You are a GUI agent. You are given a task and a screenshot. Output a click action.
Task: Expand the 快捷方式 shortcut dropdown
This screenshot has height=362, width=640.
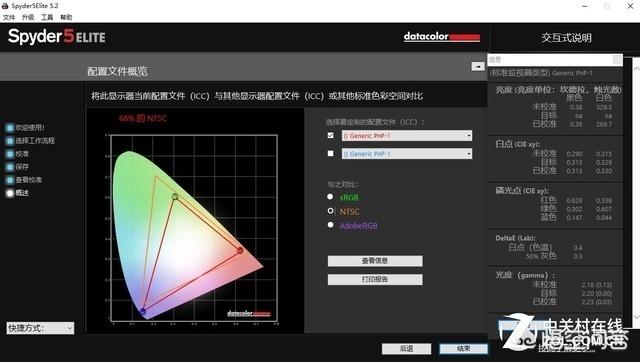(40, 328)
